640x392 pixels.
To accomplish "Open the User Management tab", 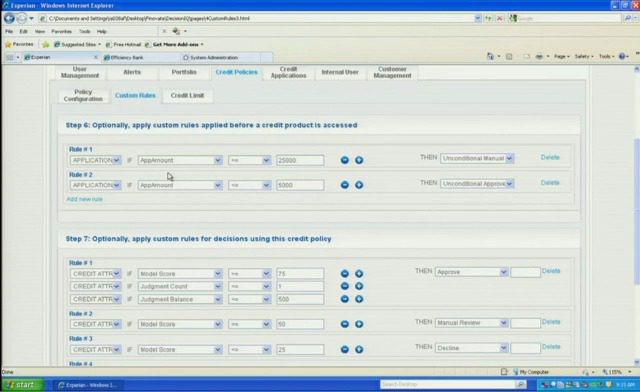I will (80, 72).
